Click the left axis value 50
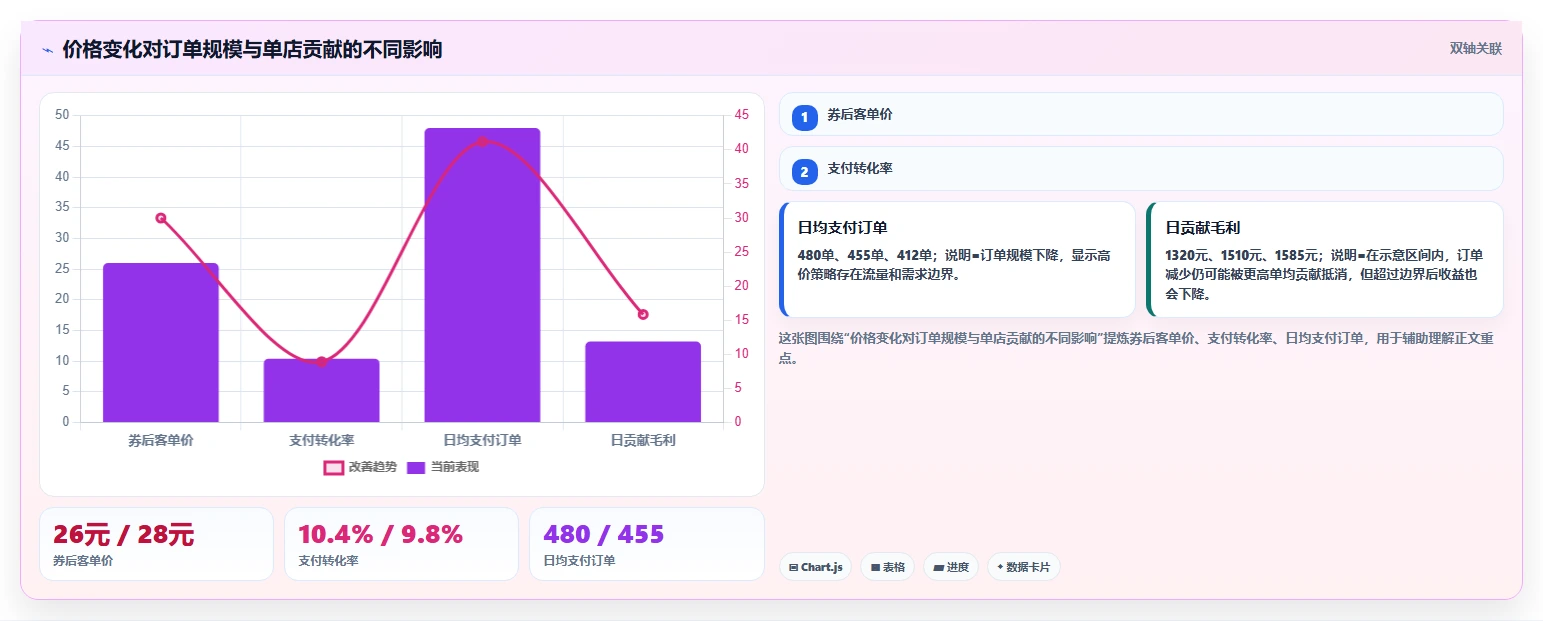This screenshot has width=1543, height=621. coord(62,115)
